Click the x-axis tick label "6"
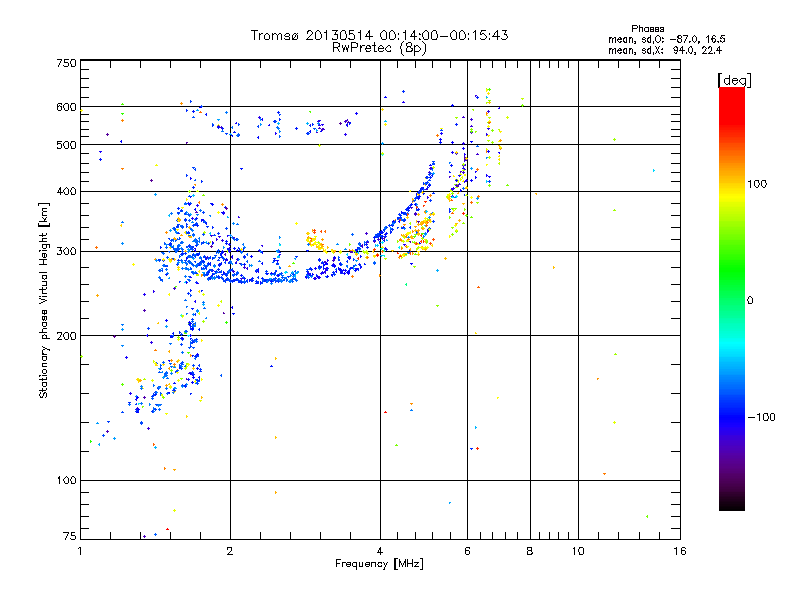 [x=467, y=551]
